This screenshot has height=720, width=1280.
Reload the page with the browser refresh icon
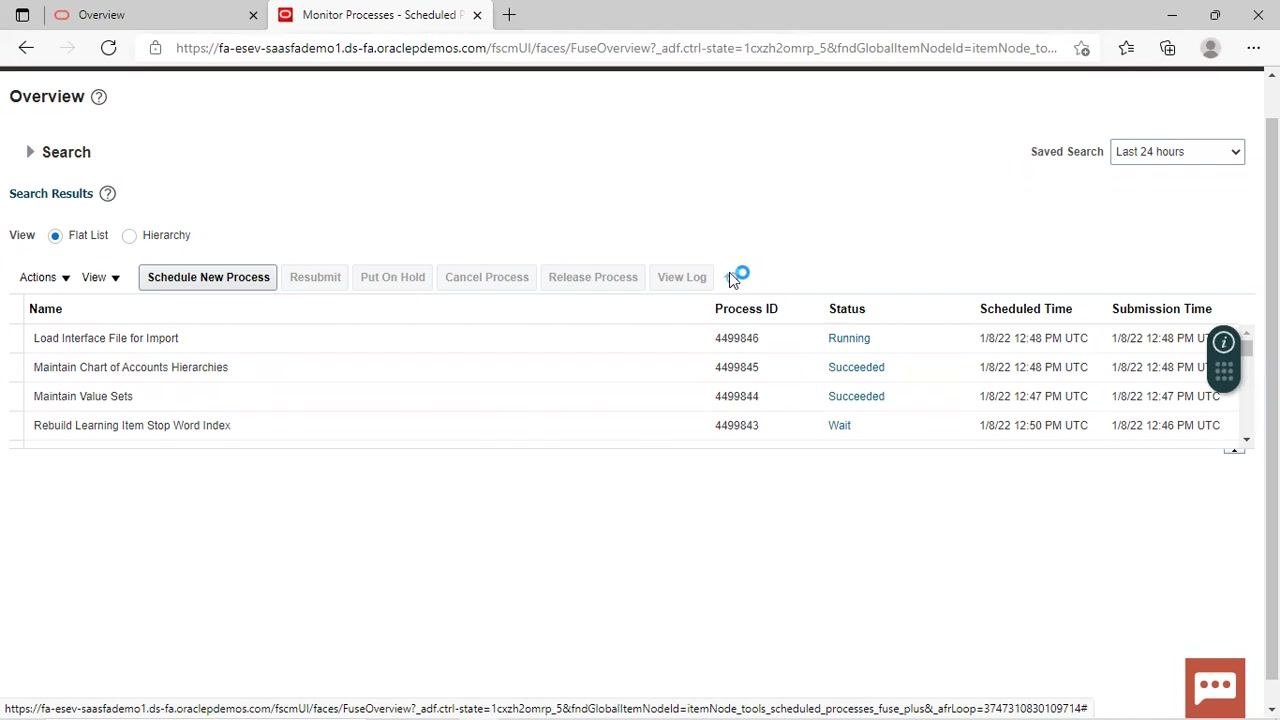coord(109,47)
